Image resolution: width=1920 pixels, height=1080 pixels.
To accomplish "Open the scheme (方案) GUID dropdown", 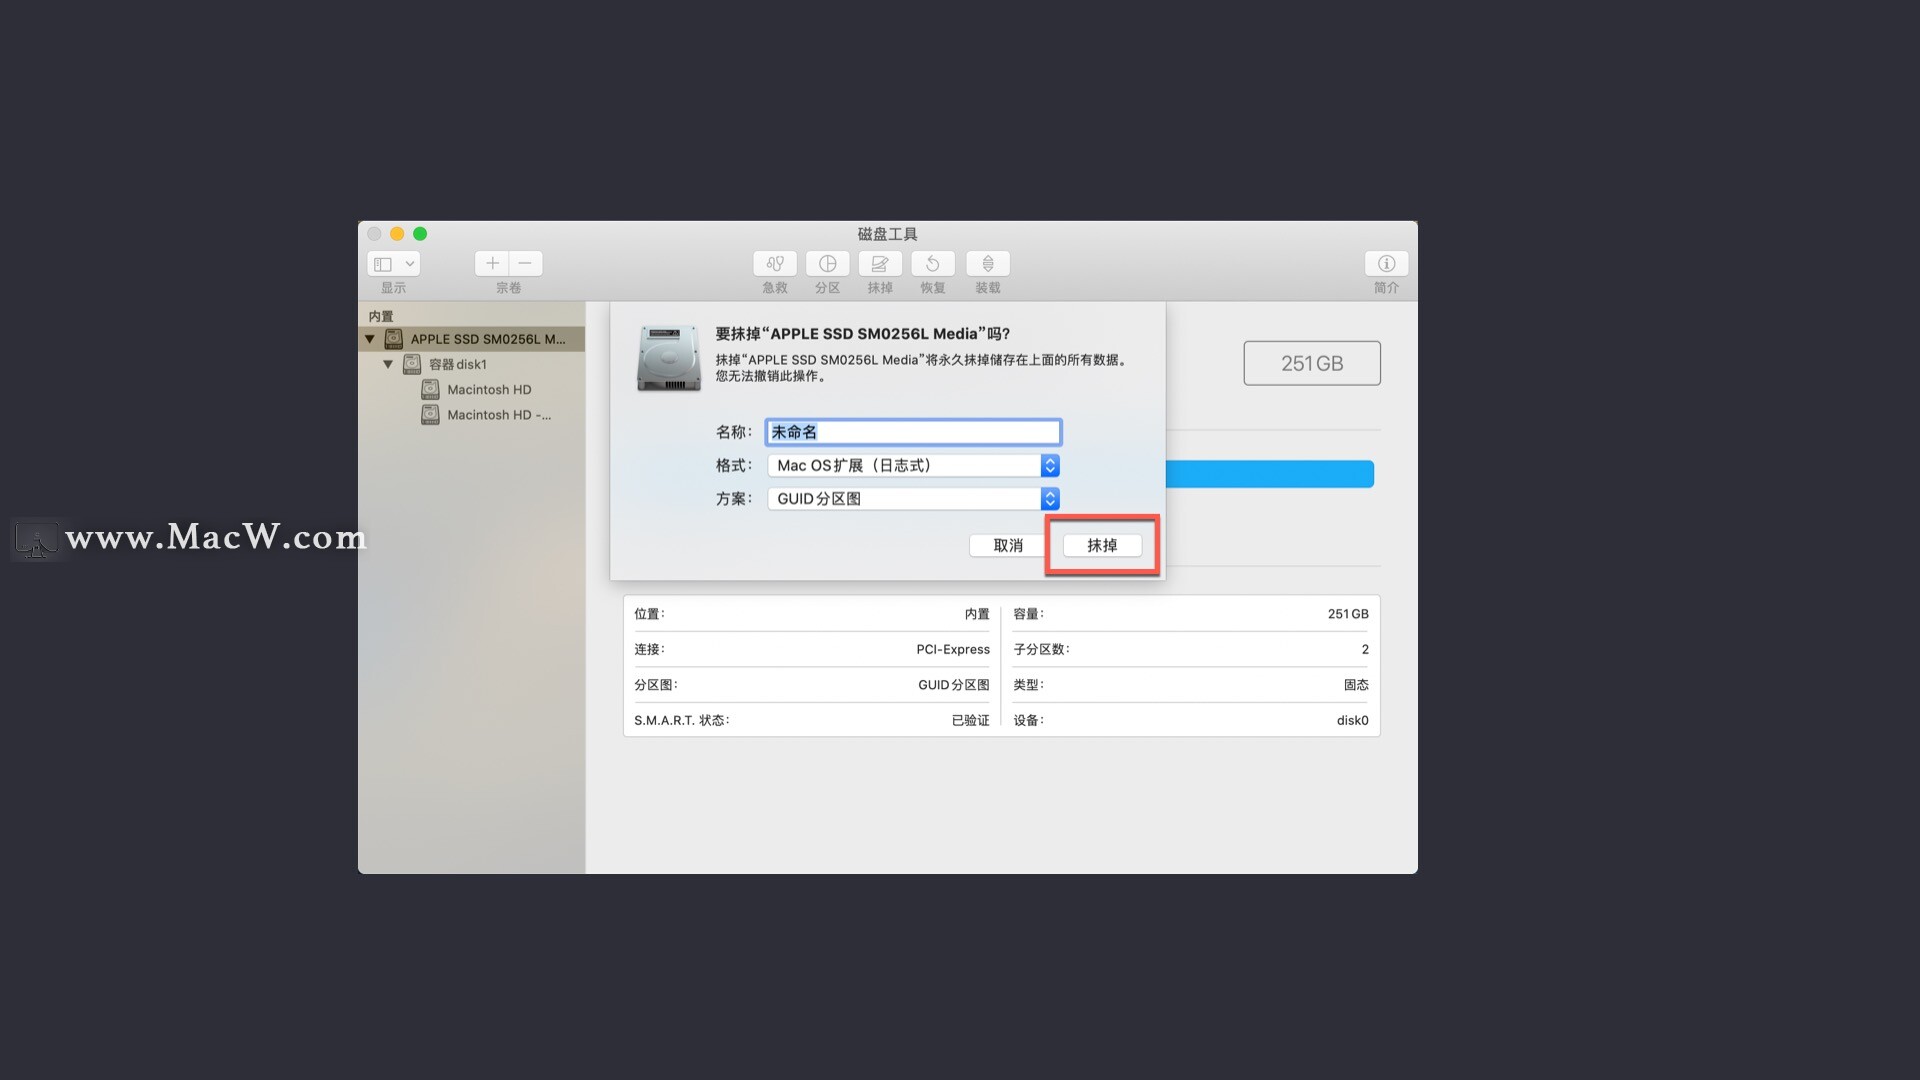I will tap(913, 499).
